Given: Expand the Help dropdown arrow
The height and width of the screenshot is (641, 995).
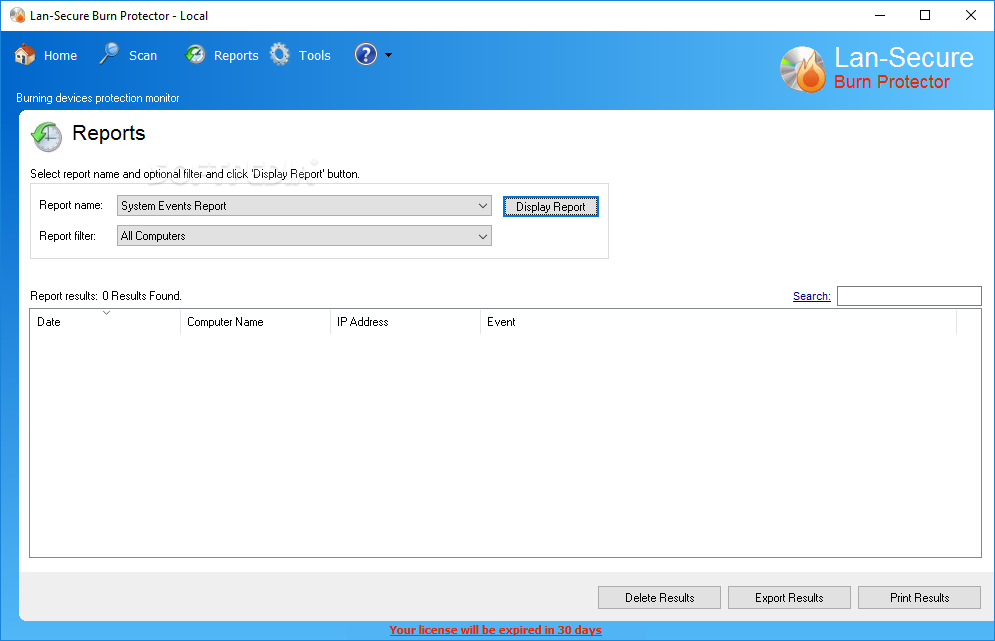Looking at the screenshot, I should pos(388,55).
